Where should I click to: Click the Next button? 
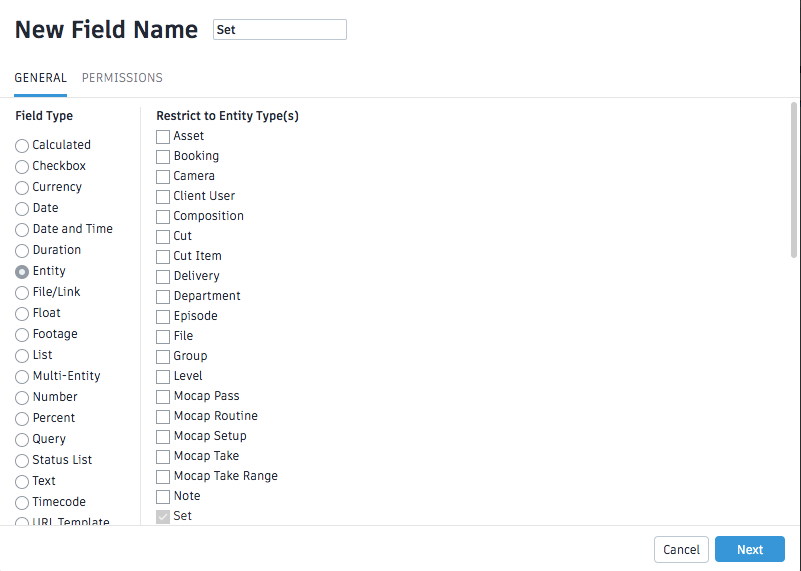click(749, 550)
